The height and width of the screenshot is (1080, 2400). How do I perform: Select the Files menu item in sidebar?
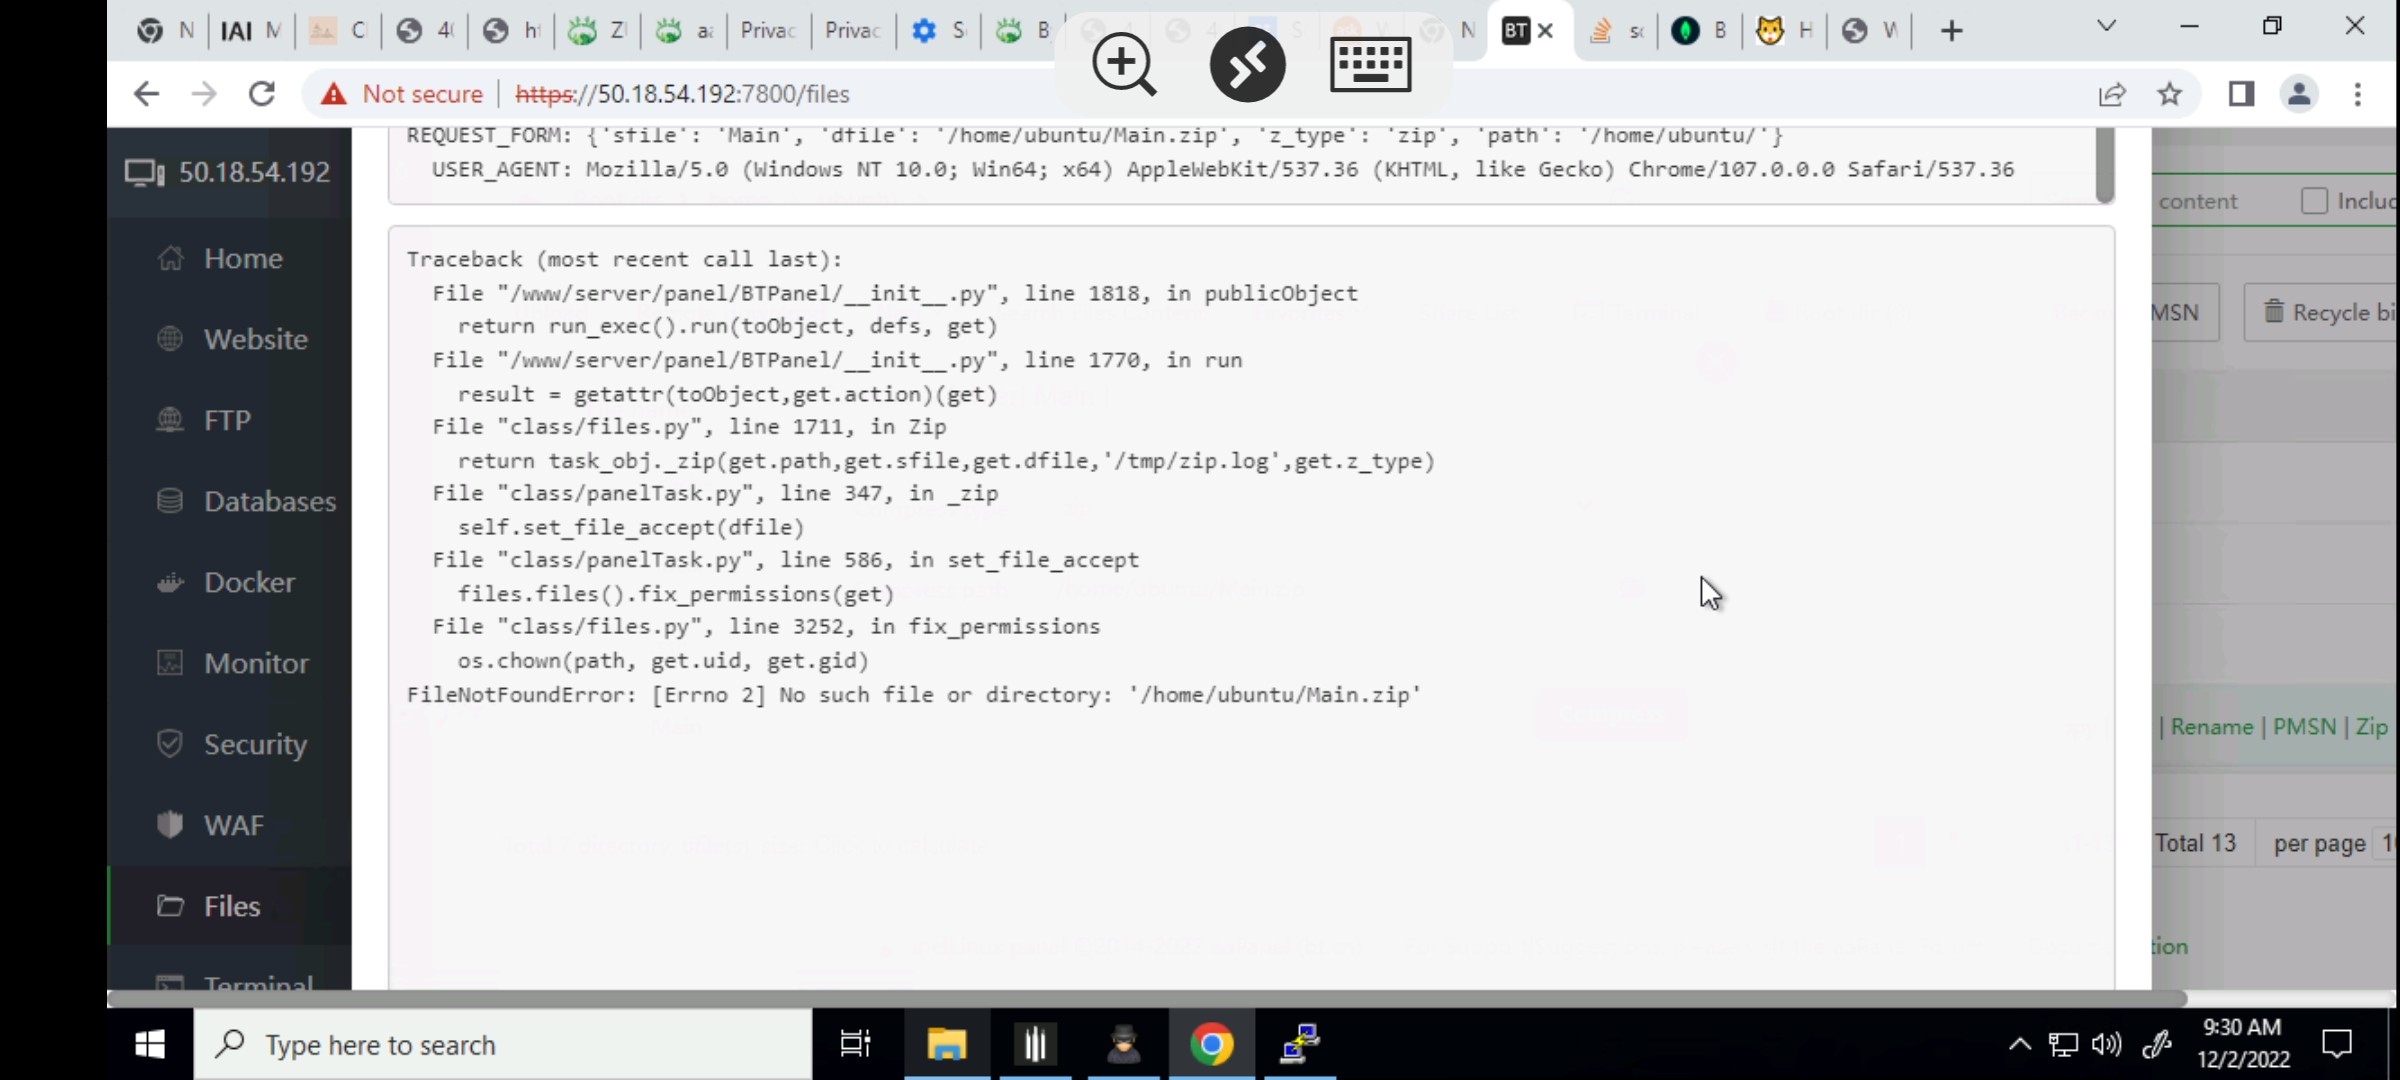(232, 907)
